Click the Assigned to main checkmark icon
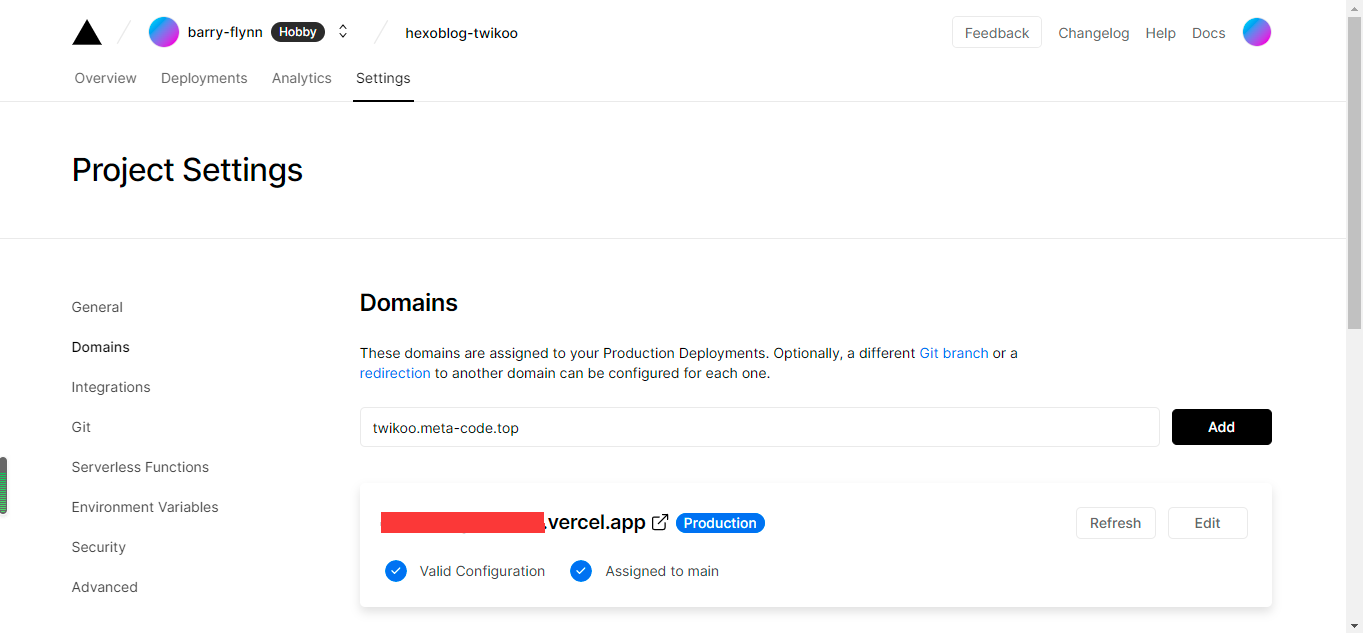 (581, 571)
